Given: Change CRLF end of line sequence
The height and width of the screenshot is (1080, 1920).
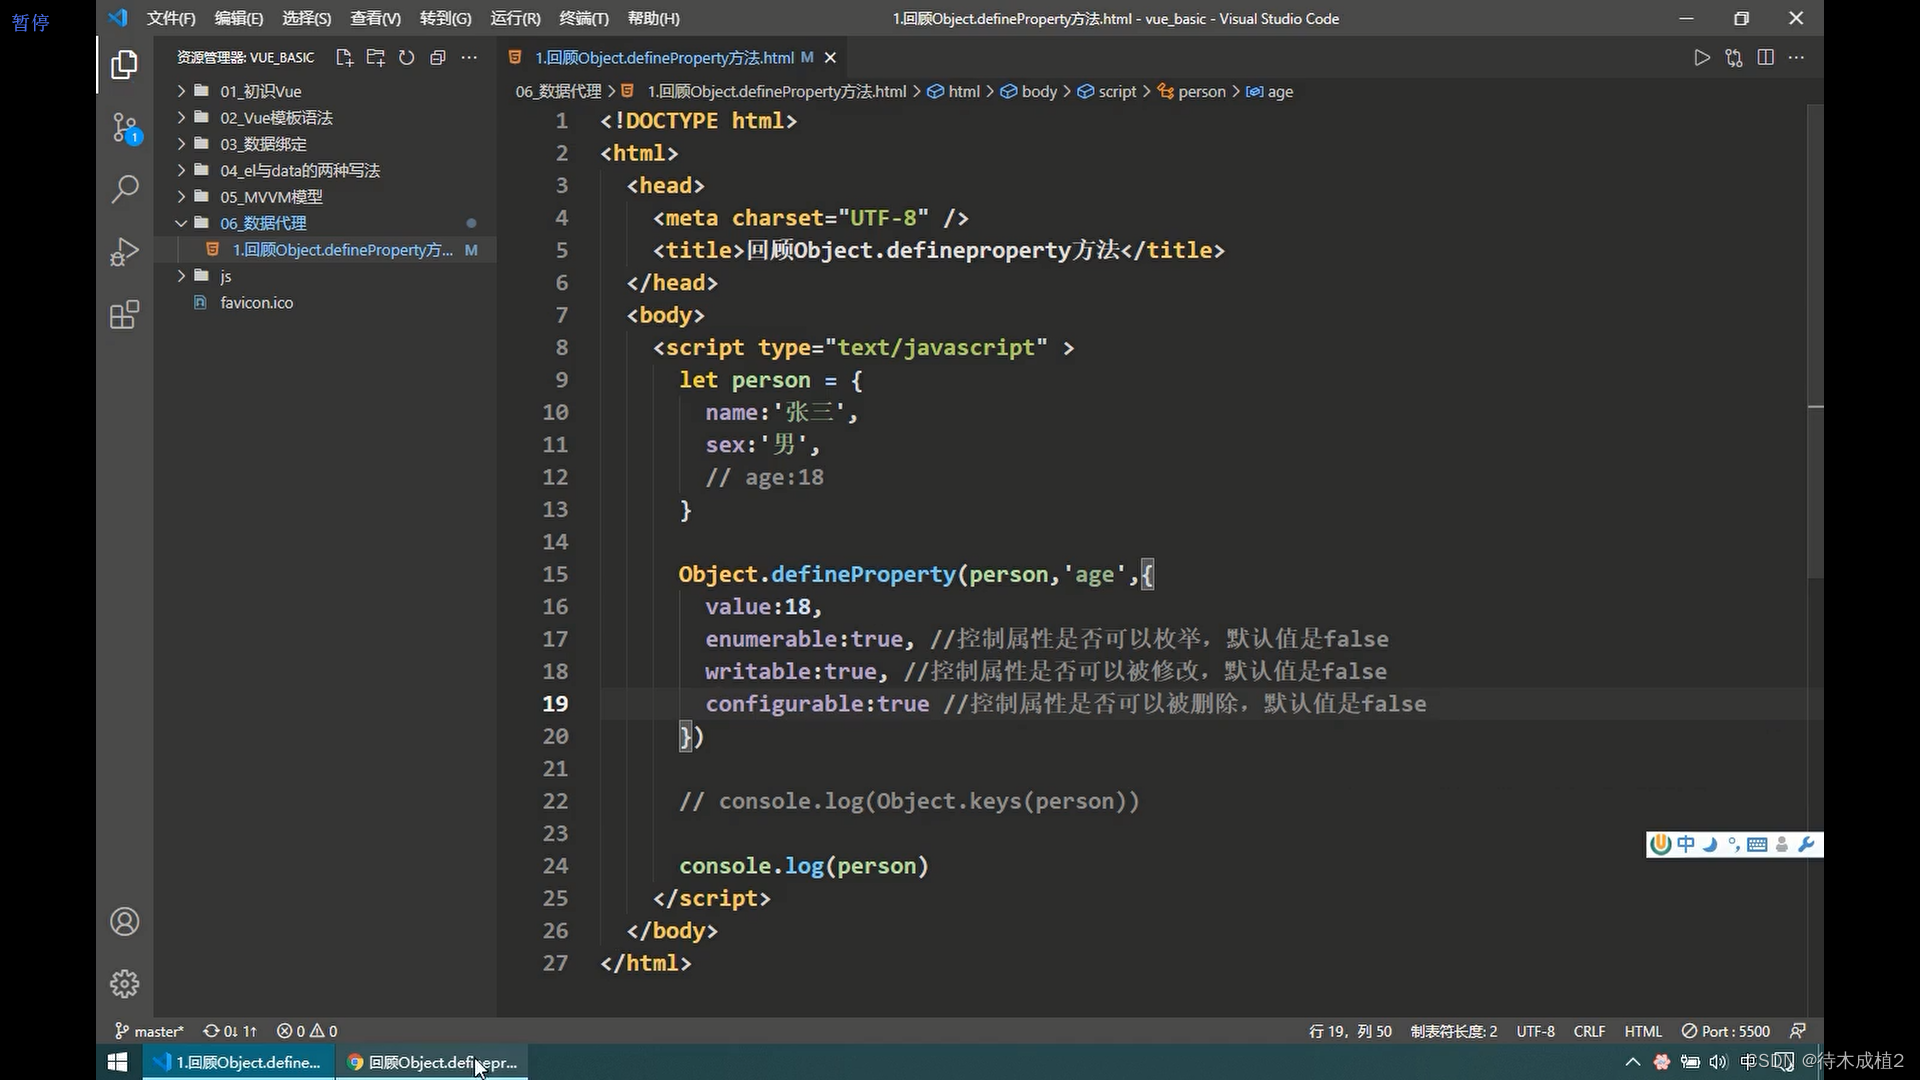Looking at the screenshot, I should tap(1589, 1031).
